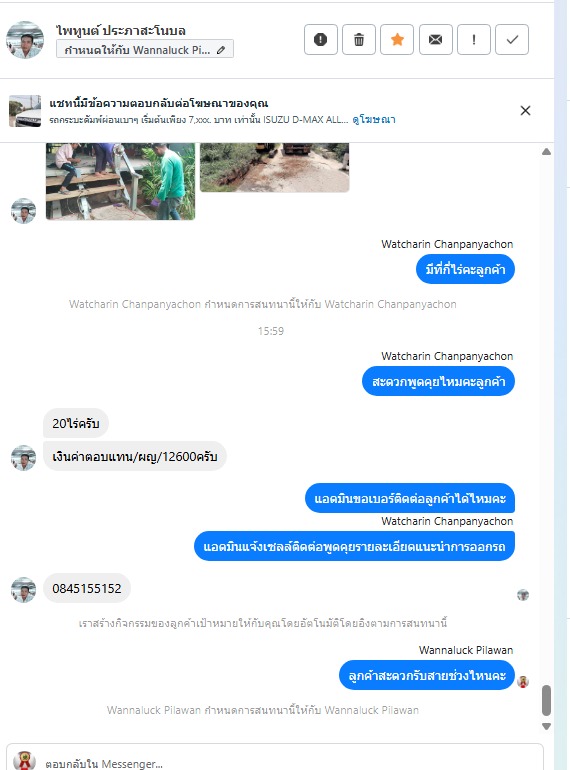Edit assignee with the pencil icon beside Wannaluck

coord(221,50)
